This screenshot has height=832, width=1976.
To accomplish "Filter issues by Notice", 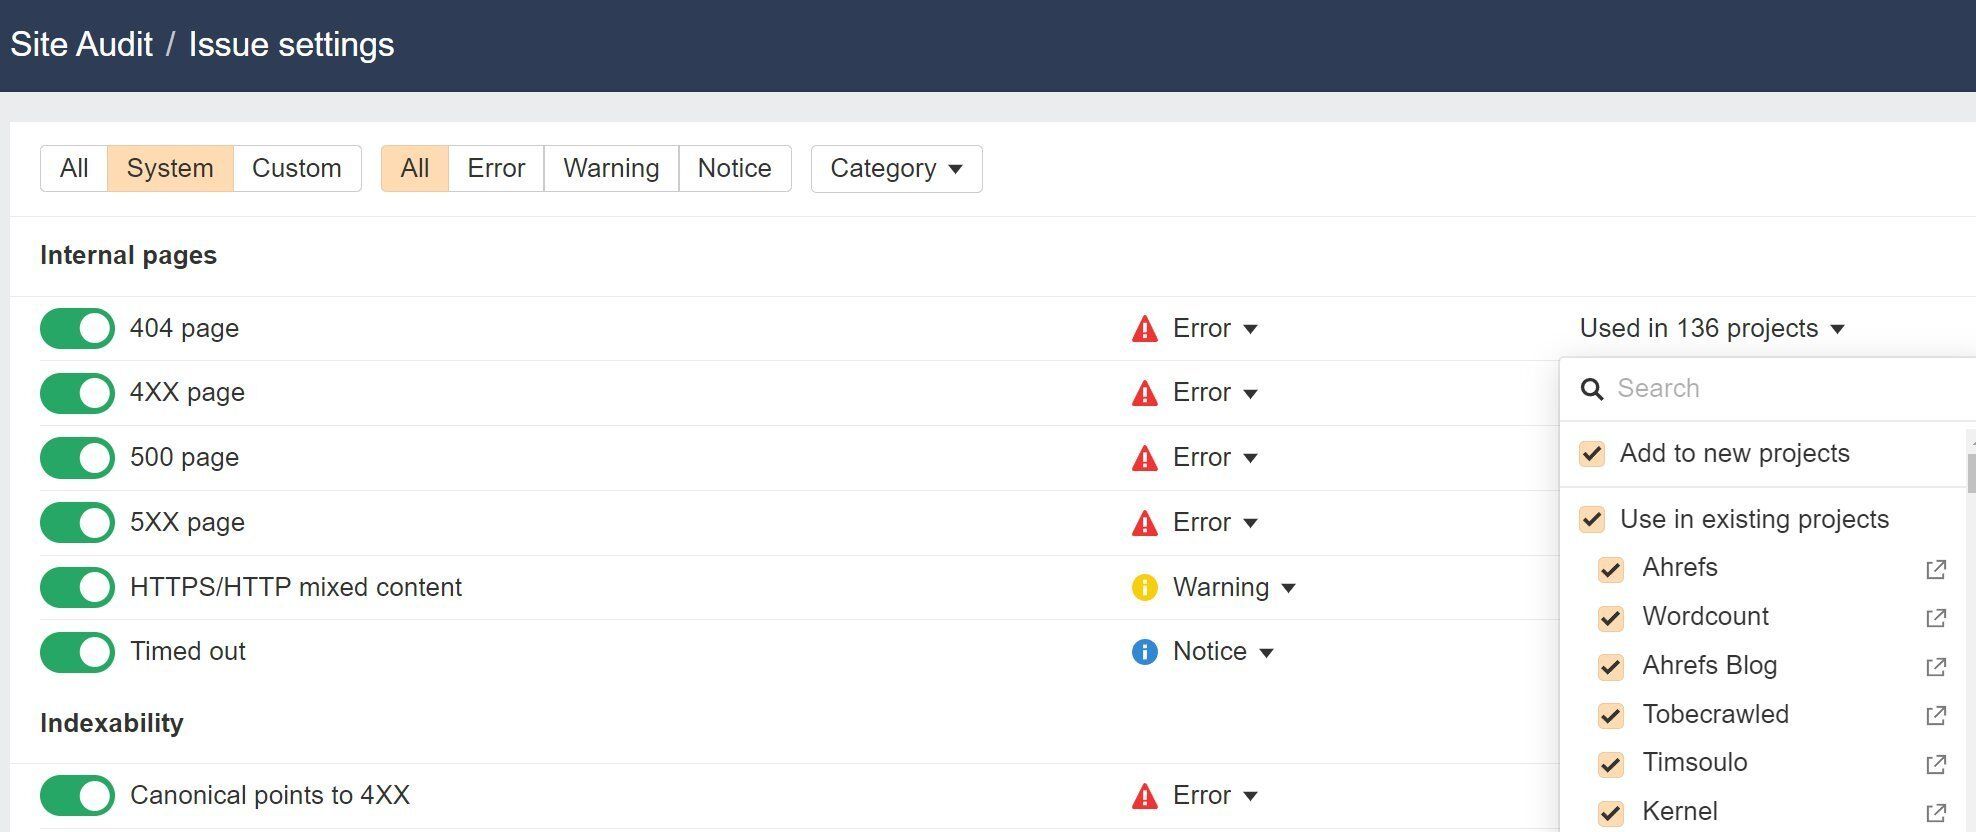I will tap(735, 168).
